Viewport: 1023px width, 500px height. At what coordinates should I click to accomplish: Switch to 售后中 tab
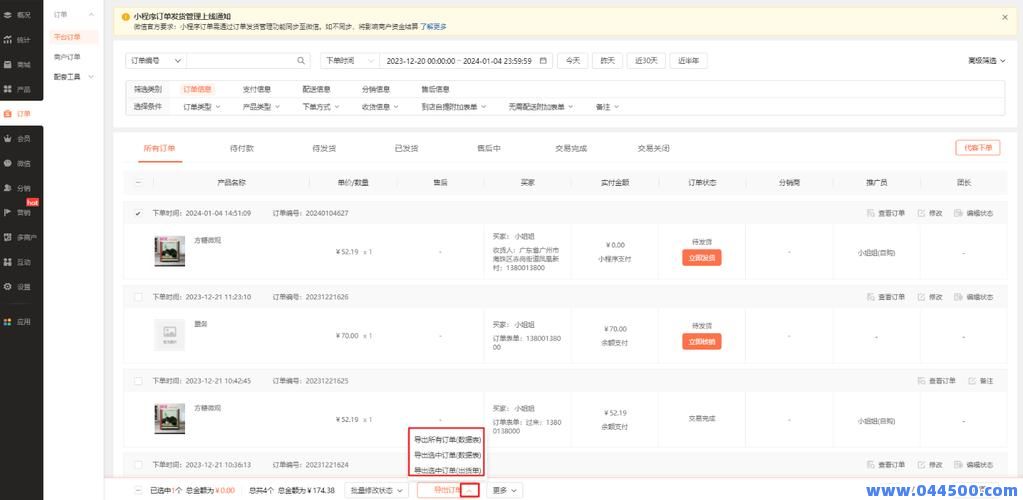pyautogui.click(x=489, y=149)
